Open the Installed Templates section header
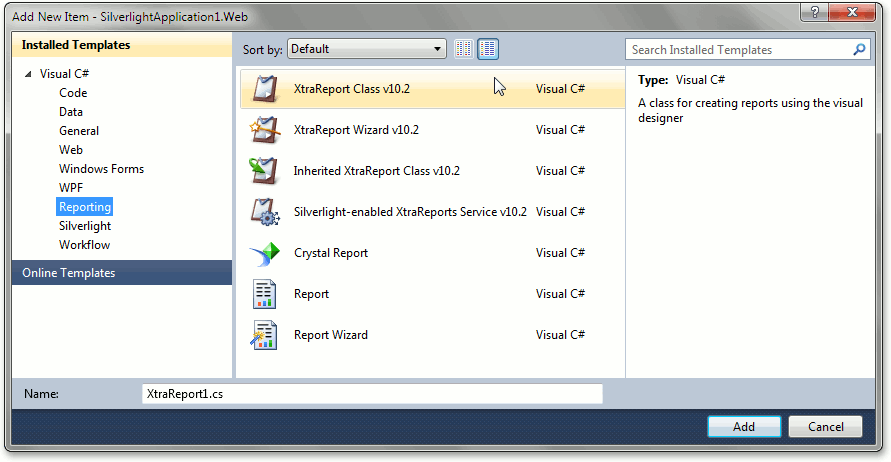 click(x=122, y=45)
